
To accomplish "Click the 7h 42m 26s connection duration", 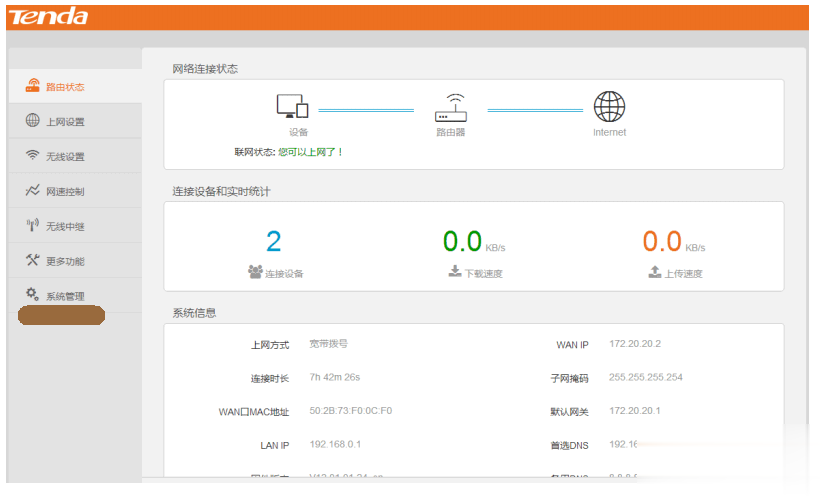I will coord(335,377).
